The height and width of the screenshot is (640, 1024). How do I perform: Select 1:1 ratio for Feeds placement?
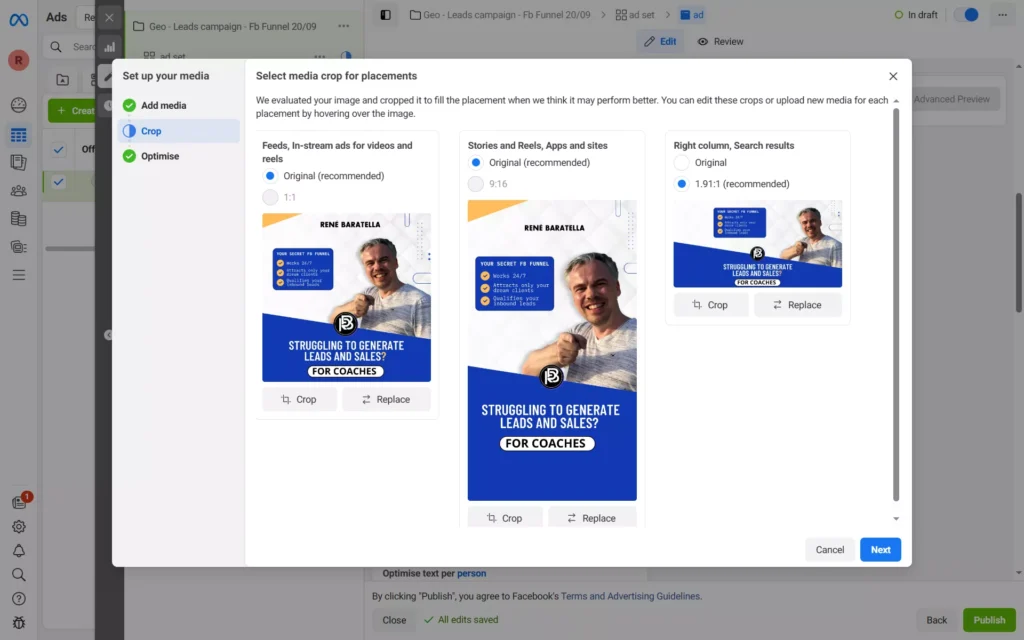[x=270, y=198]
